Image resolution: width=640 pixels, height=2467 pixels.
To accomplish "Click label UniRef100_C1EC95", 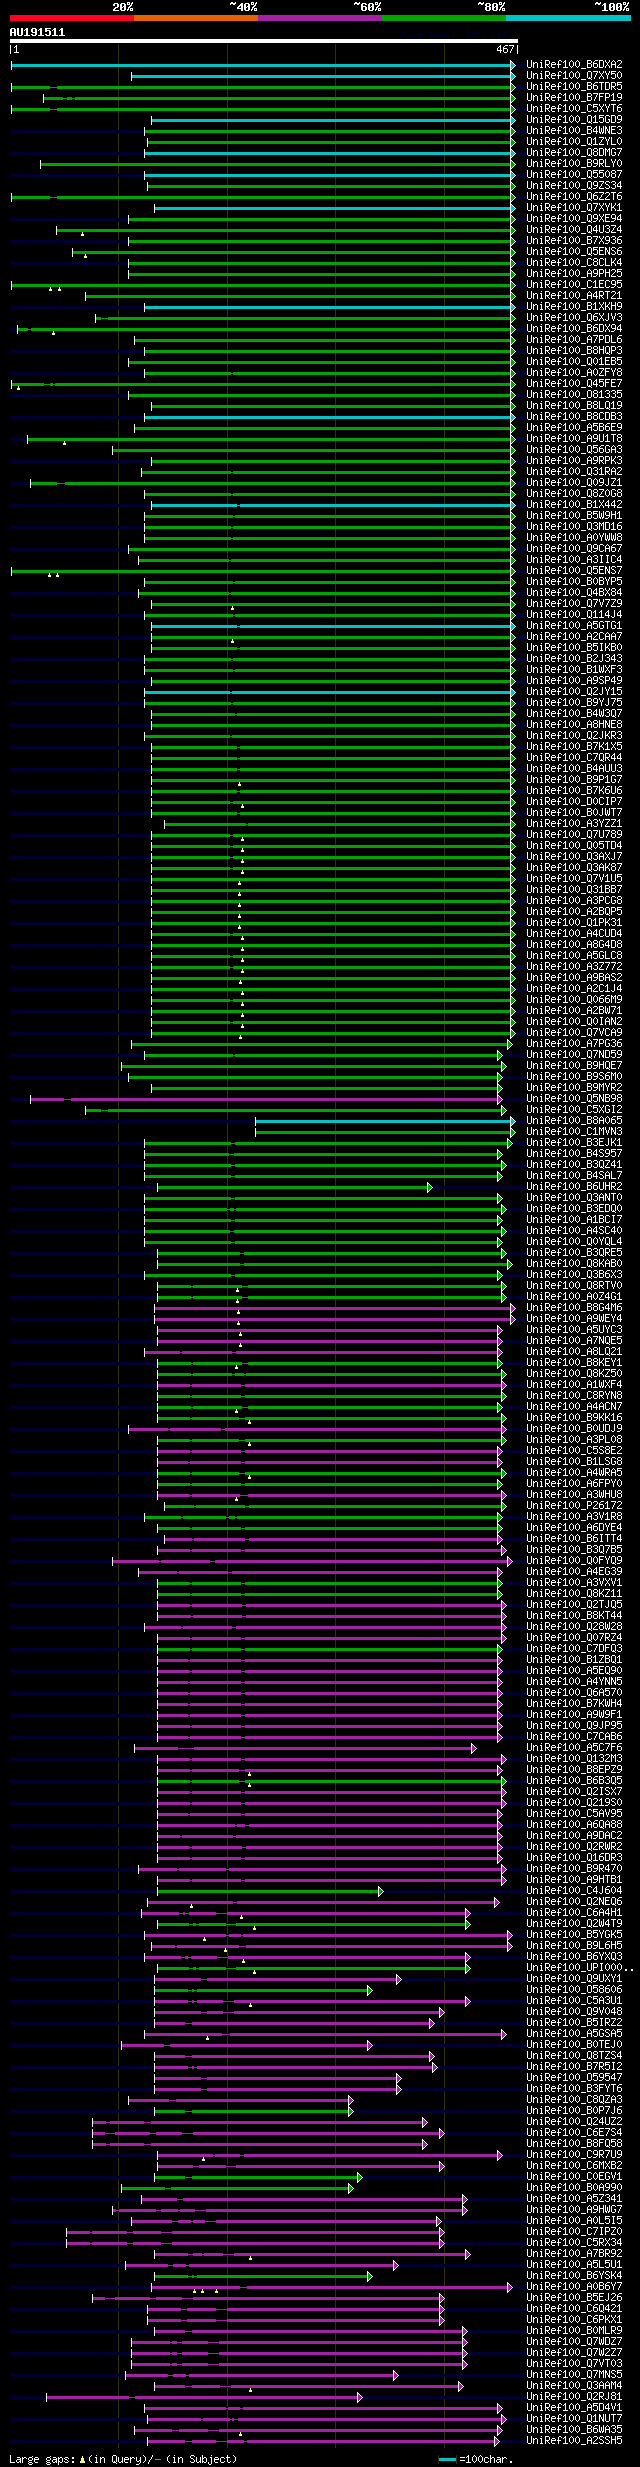I will (x=574, y=285).
